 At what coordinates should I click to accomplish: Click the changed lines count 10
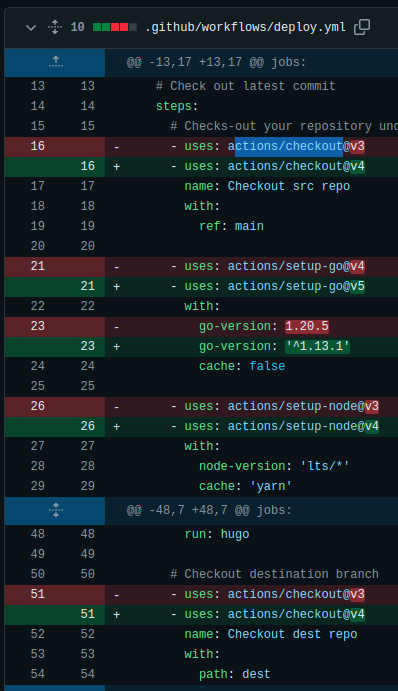coord(78,27)
